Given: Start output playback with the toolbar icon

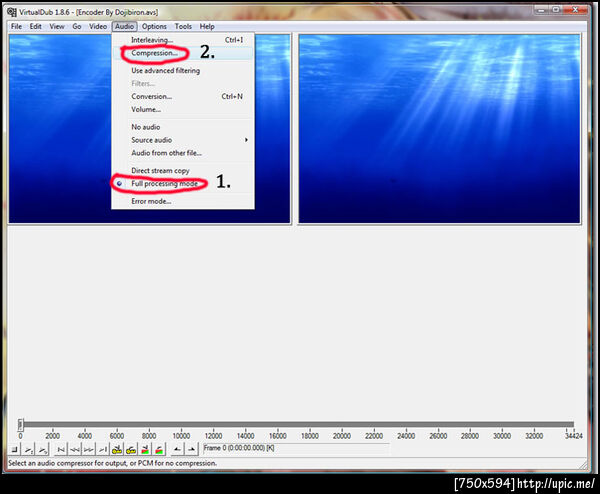Looking at the screenshot, I should click(x=42, y=449).
